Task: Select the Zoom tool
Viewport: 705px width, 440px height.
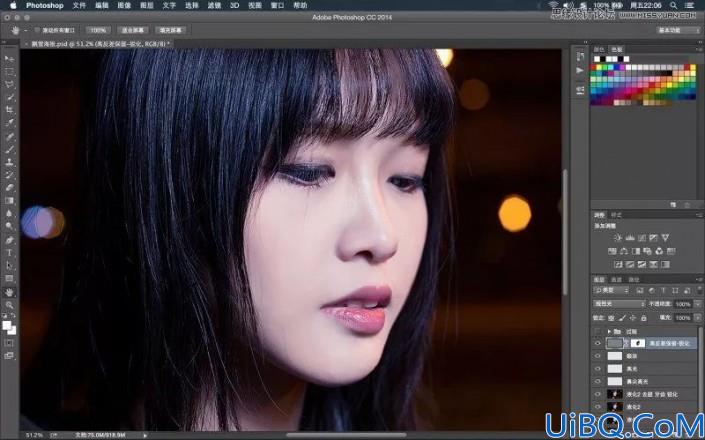Action: 9,306
